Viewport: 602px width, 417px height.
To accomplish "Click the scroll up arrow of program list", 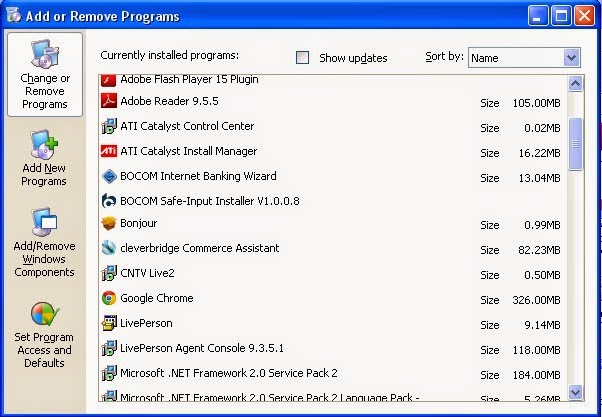I will pos(575,83).
